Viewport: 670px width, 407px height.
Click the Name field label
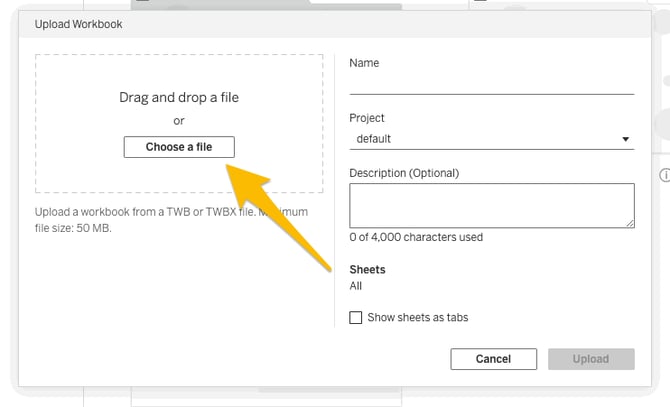(364, 63)
